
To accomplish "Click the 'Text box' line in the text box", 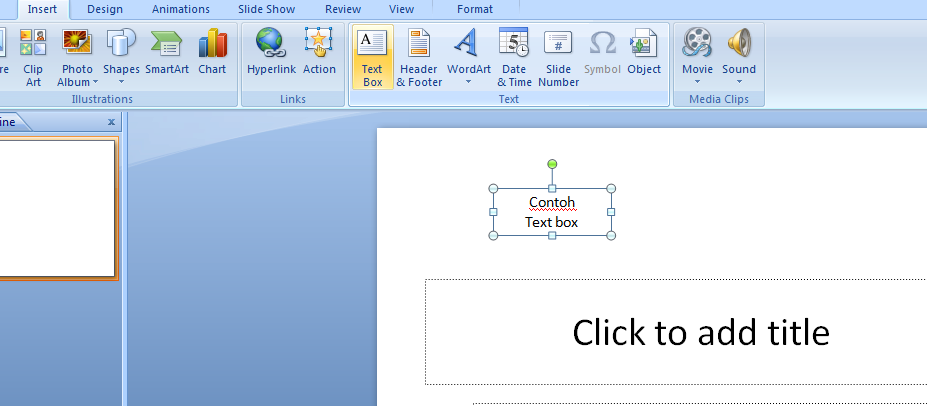I will [552, 222].
